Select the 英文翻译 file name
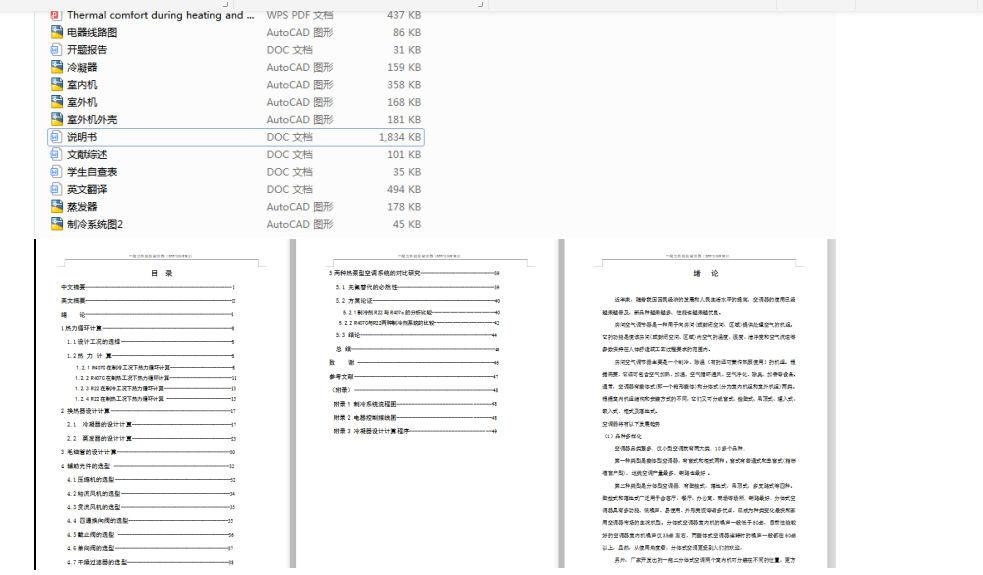Viewport: 983px width, 575px height. coord(87,190)
